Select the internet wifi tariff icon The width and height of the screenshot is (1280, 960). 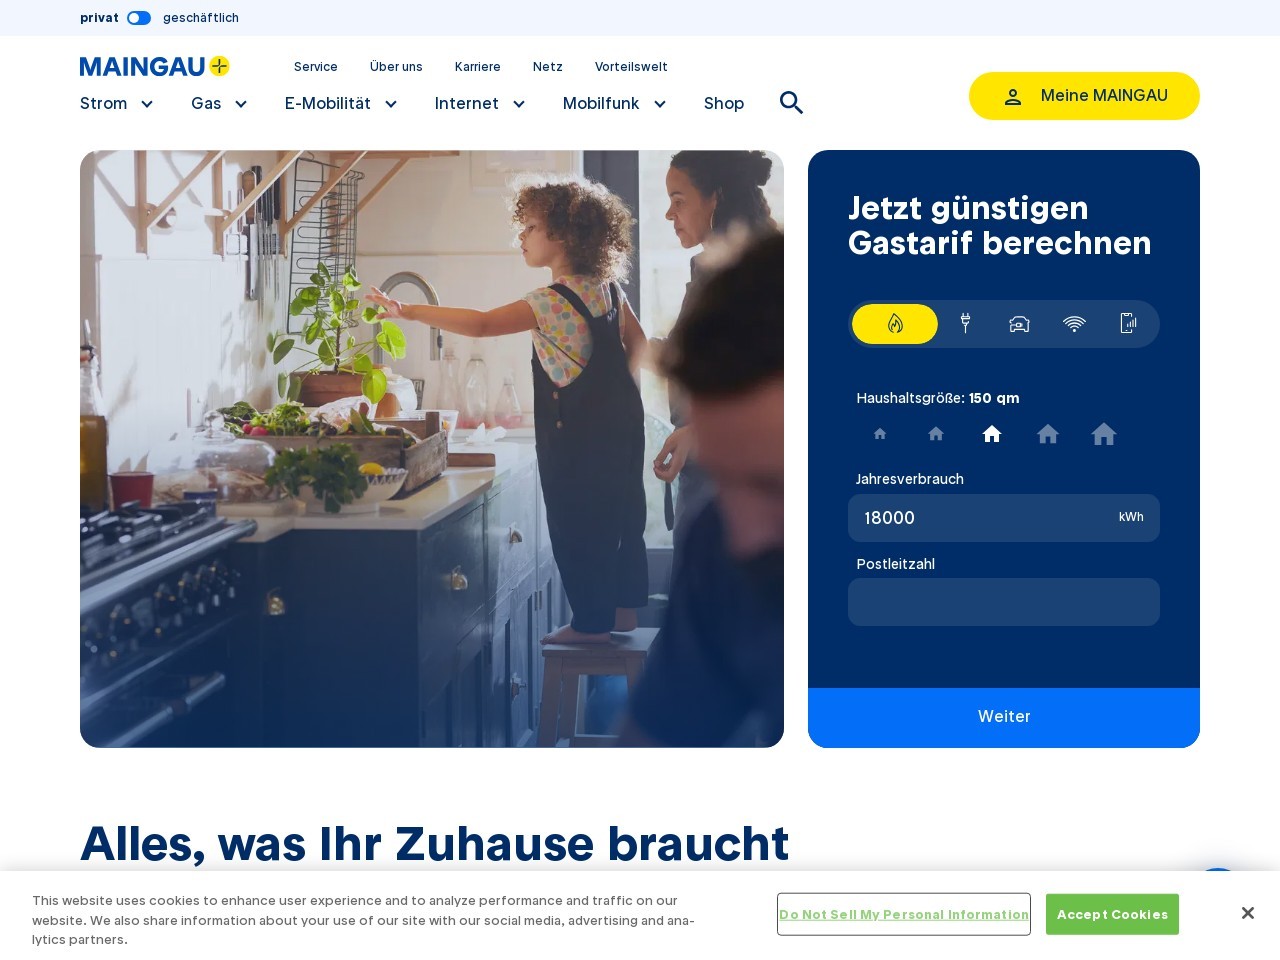(1074, 323)
